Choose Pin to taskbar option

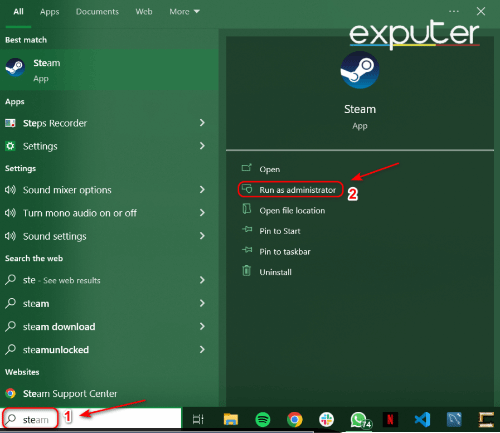[x=285, y=251]
